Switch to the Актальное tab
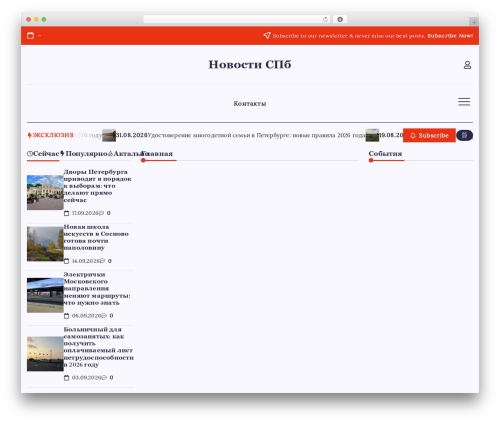The height and width of the screenshot is (423, 500). [127, 154]
